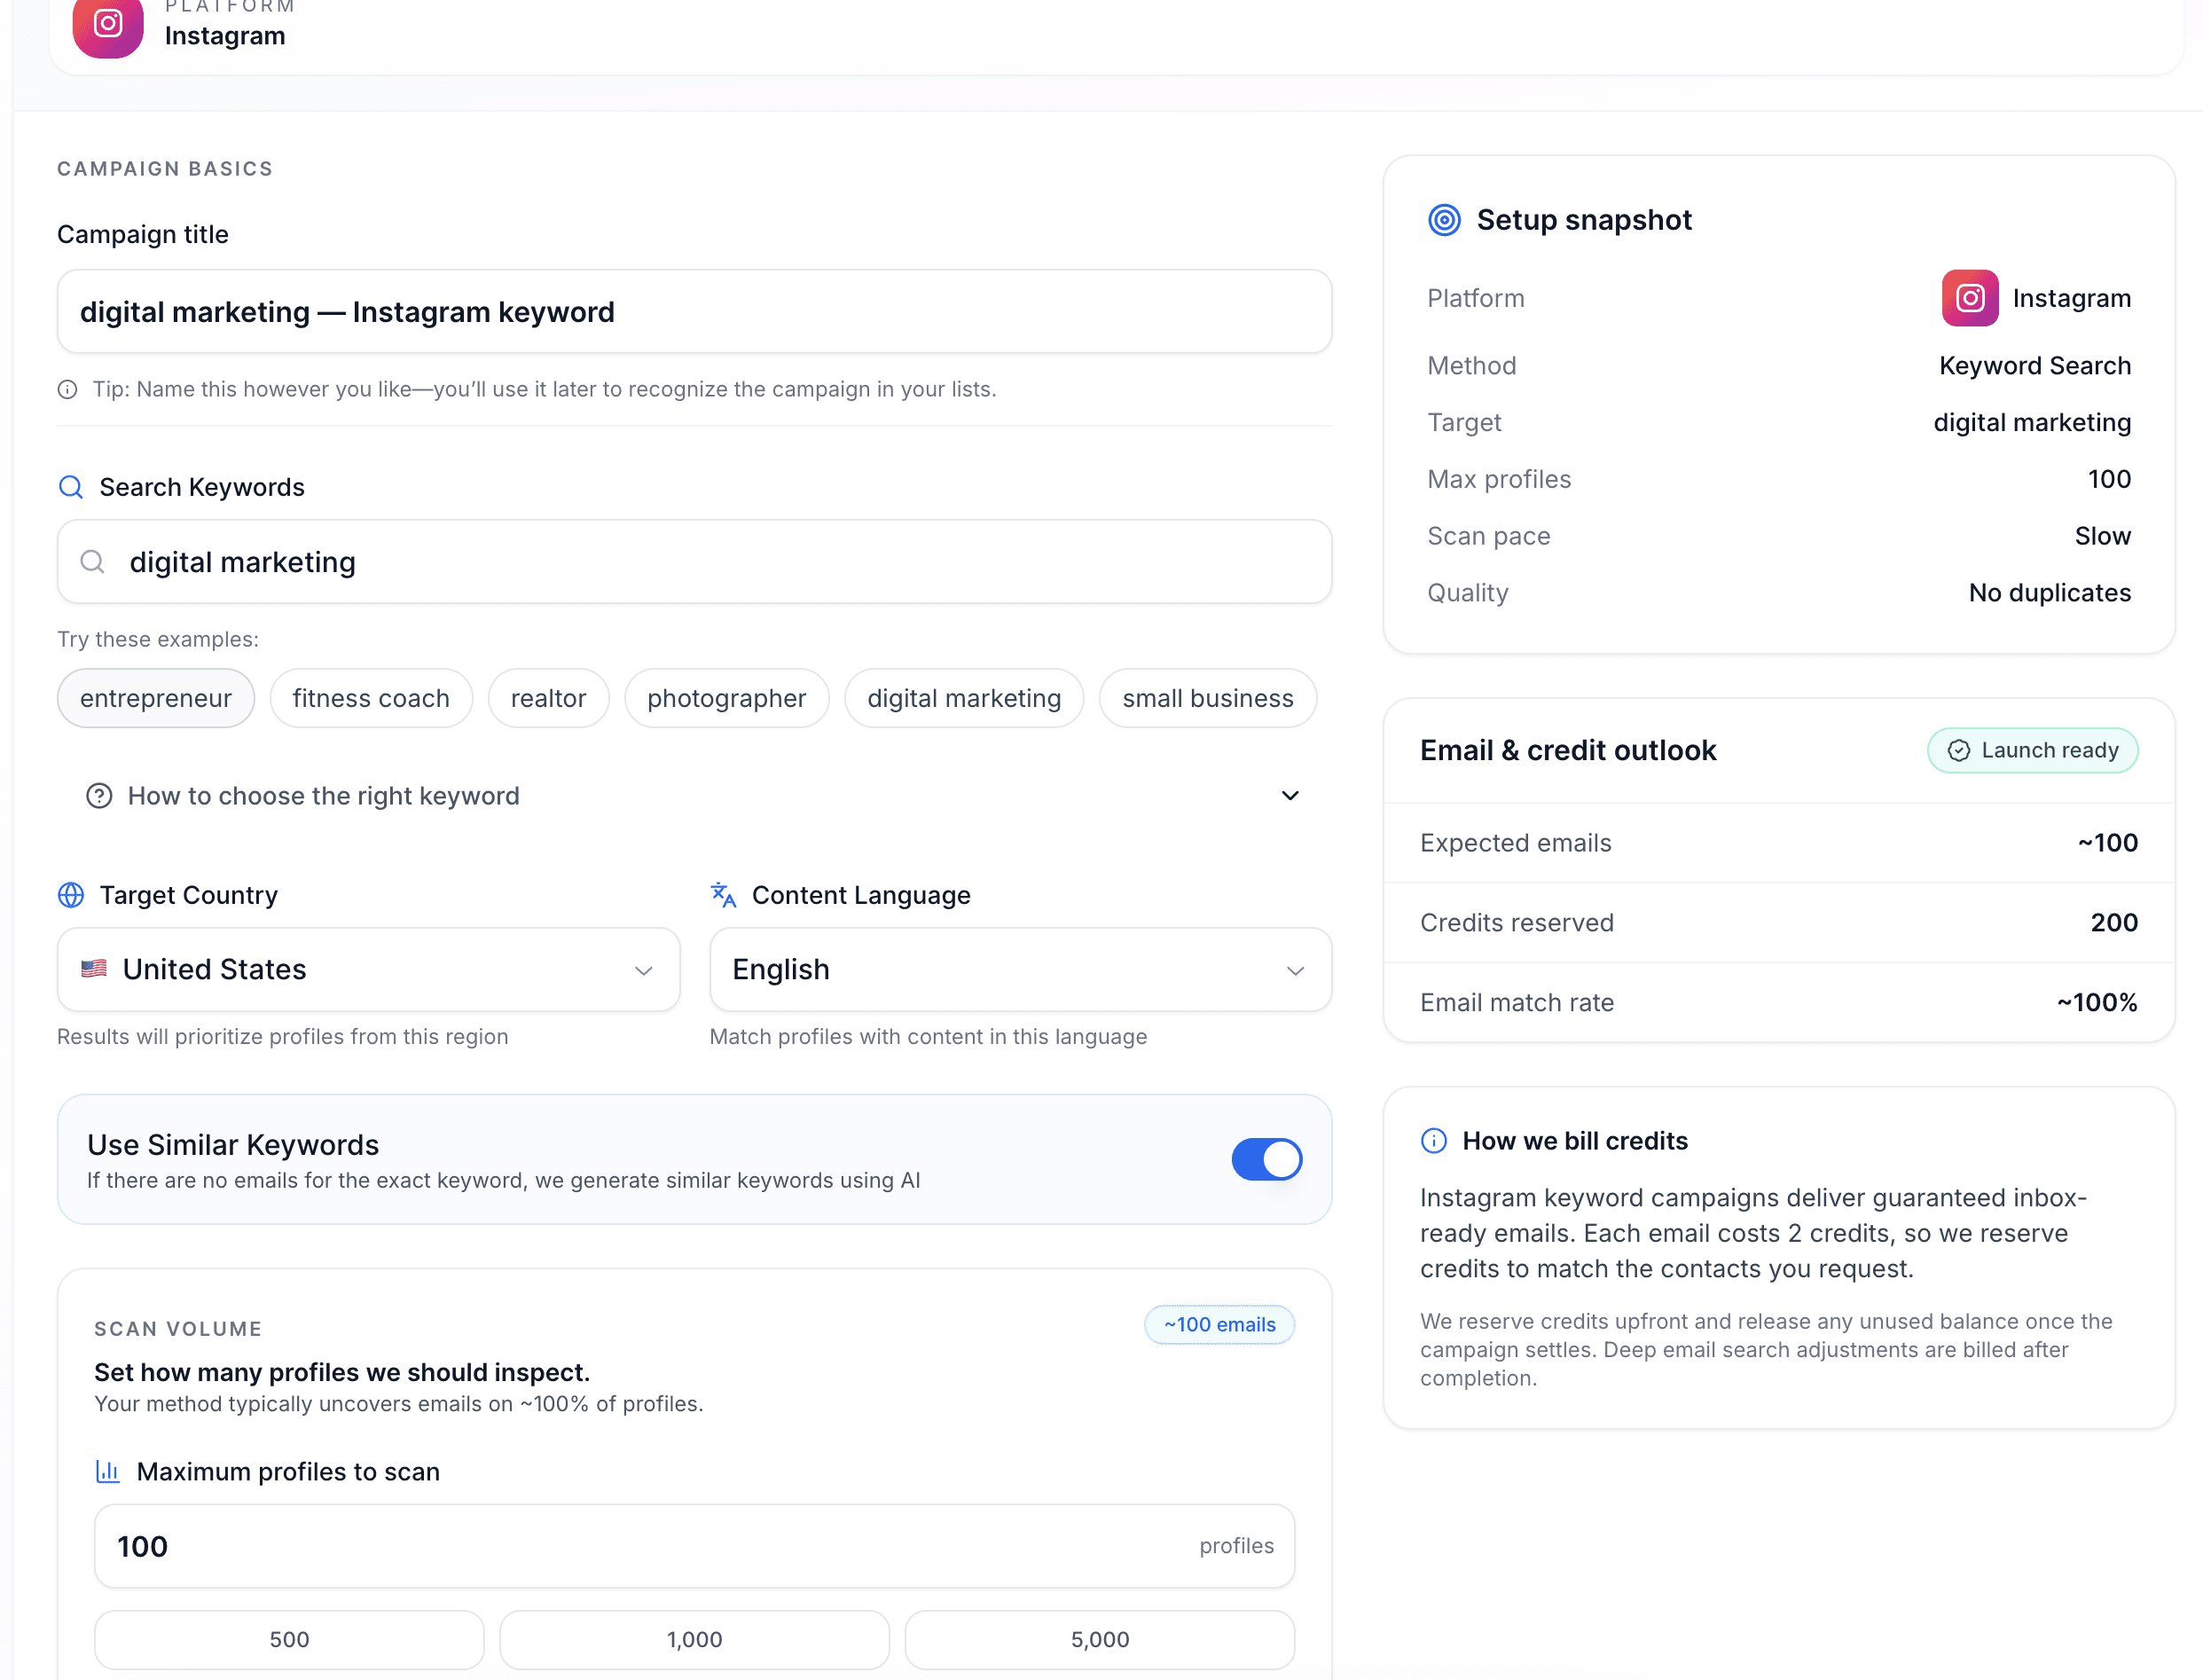Click the search icon inside the keyword field
The width and height of the screenshot is (2203, 1680).
[x=92, y=561]
